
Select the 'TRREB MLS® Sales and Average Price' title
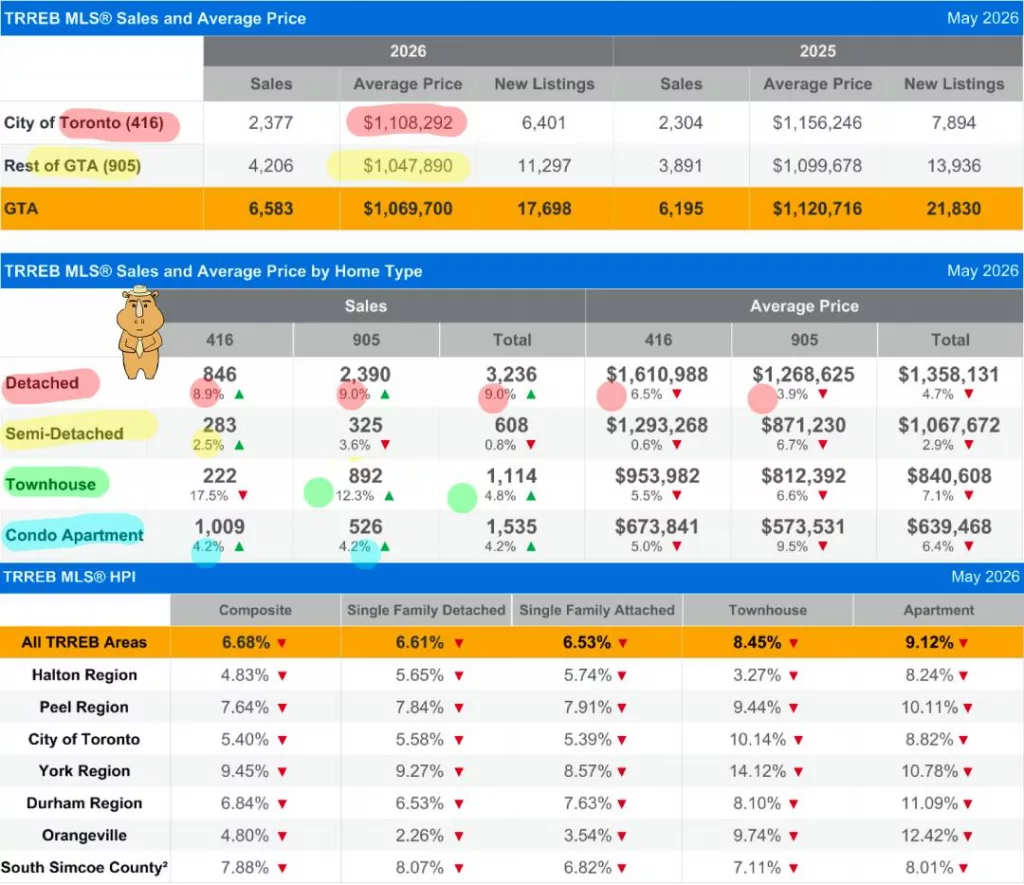(x=155, y=18)
